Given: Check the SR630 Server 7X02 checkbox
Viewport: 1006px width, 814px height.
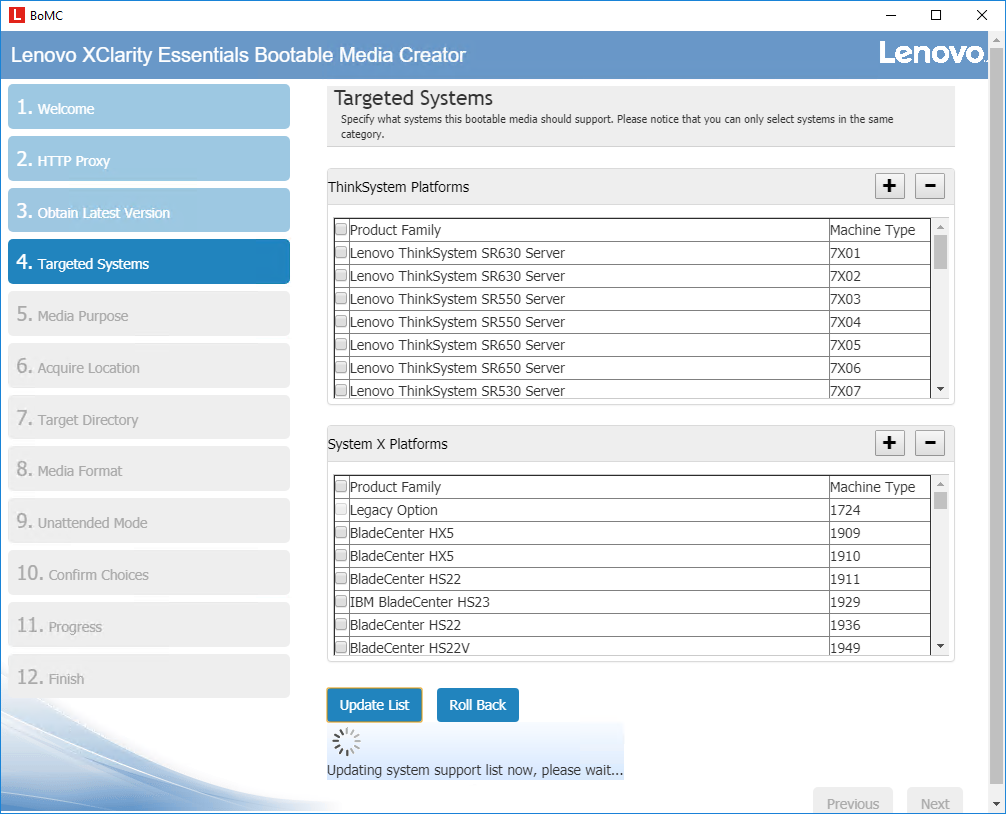Looking at the screenshot, I should click(x=341, y=275).
